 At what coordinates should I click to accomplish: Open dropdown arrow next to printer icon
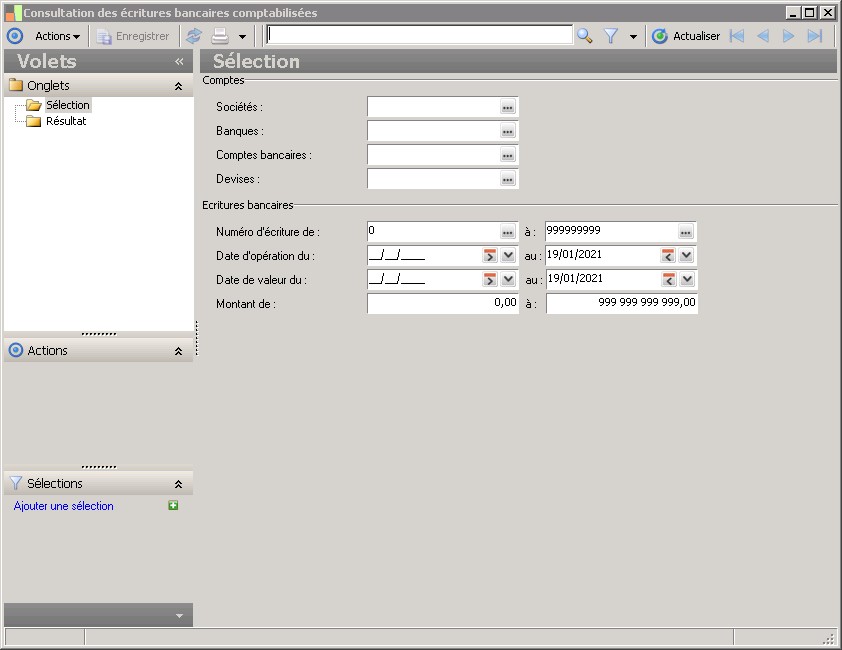[242, 36]
